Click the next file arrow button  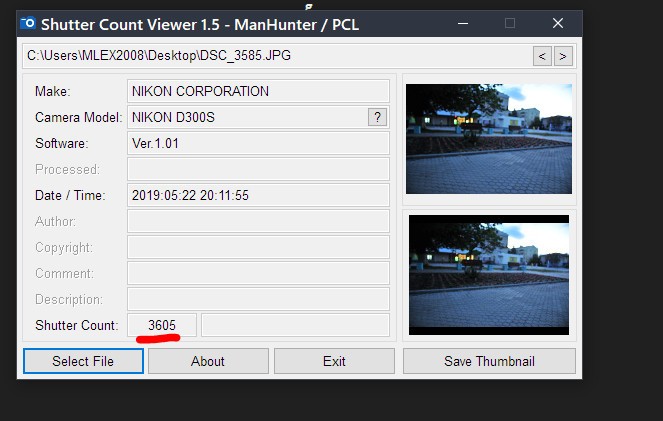pos(564,56)
